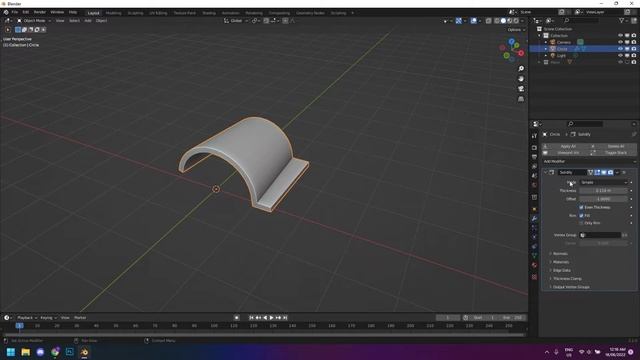
Task: Open the Object Data properties tab
Action: click(534, 256)
